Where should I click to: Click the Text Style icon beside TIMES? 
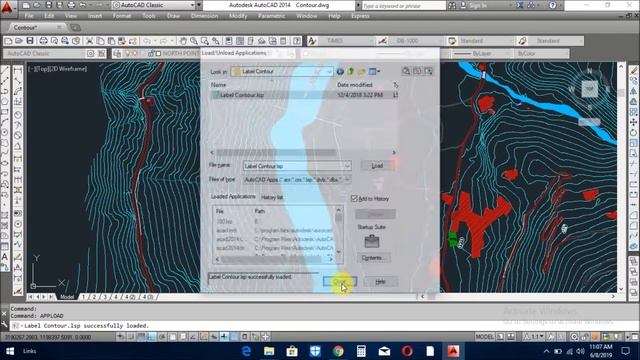[312, 41]
